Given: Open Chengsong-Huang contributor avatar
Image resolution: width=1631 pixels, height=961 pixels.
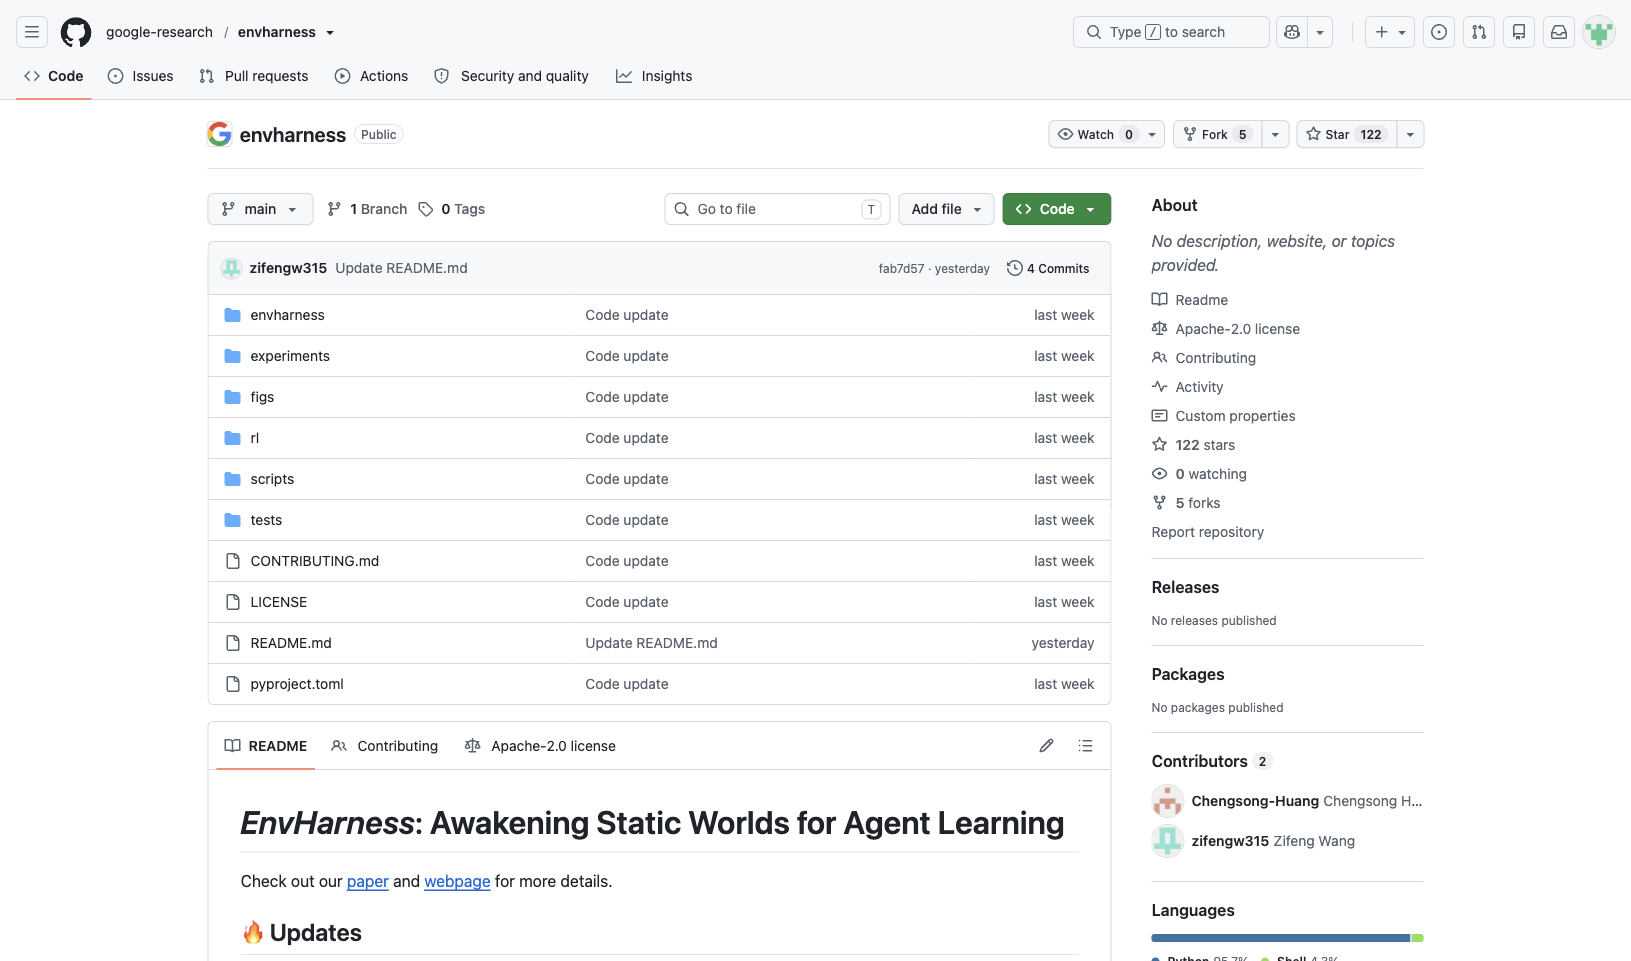Looking at the screenshot, I should coord(1168,801).
